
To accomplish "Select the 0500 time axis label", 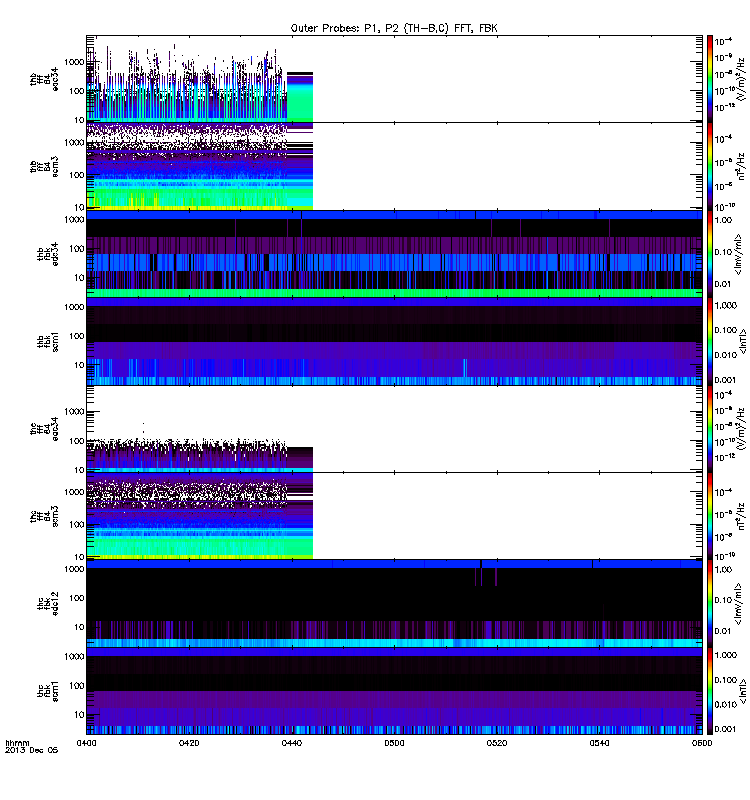I will [x=394, y=743].
